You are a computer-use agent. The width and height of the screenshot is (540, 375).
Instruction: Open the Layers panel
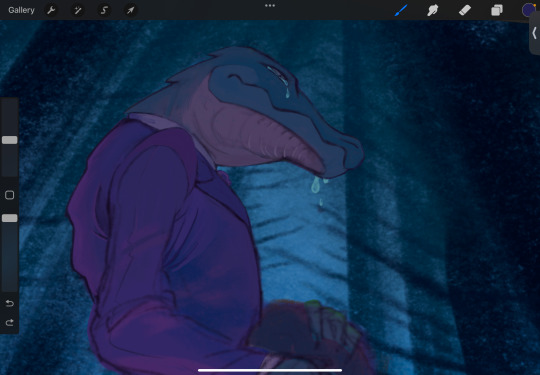point(497,10)
